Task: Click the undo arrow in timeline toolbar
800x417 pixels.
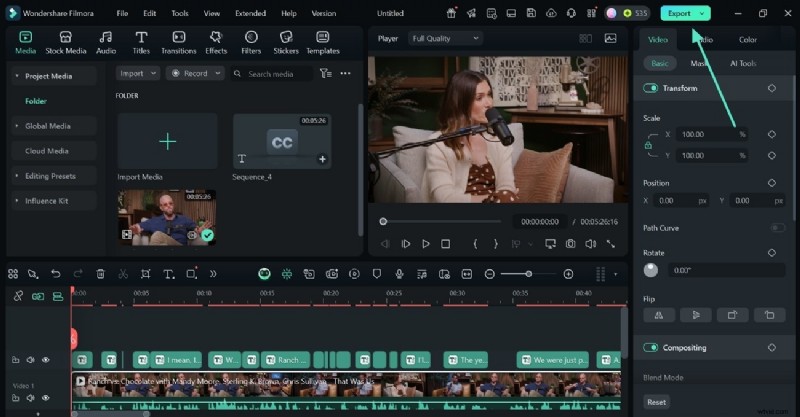Action: point(56,274)
